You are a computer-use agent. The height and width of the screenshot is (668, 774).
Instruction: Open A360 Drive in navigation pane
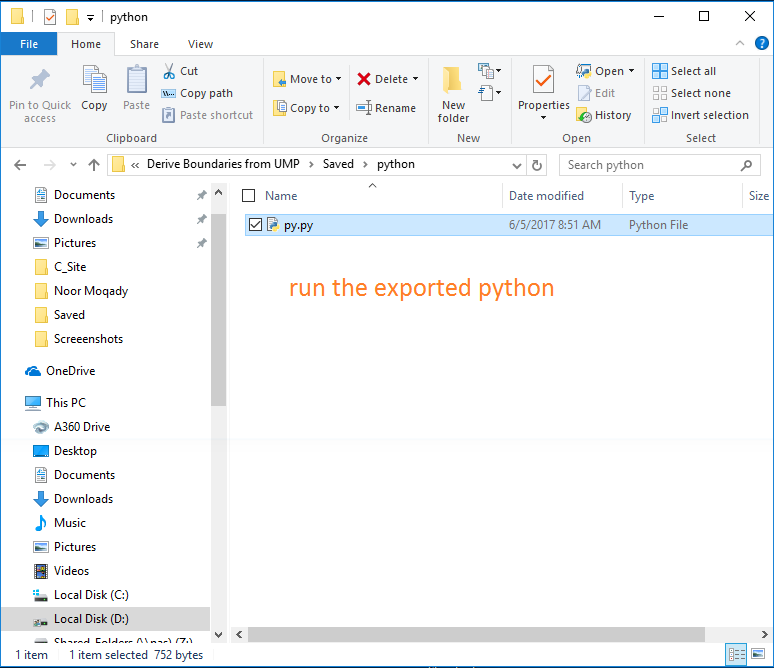[72, 427]
